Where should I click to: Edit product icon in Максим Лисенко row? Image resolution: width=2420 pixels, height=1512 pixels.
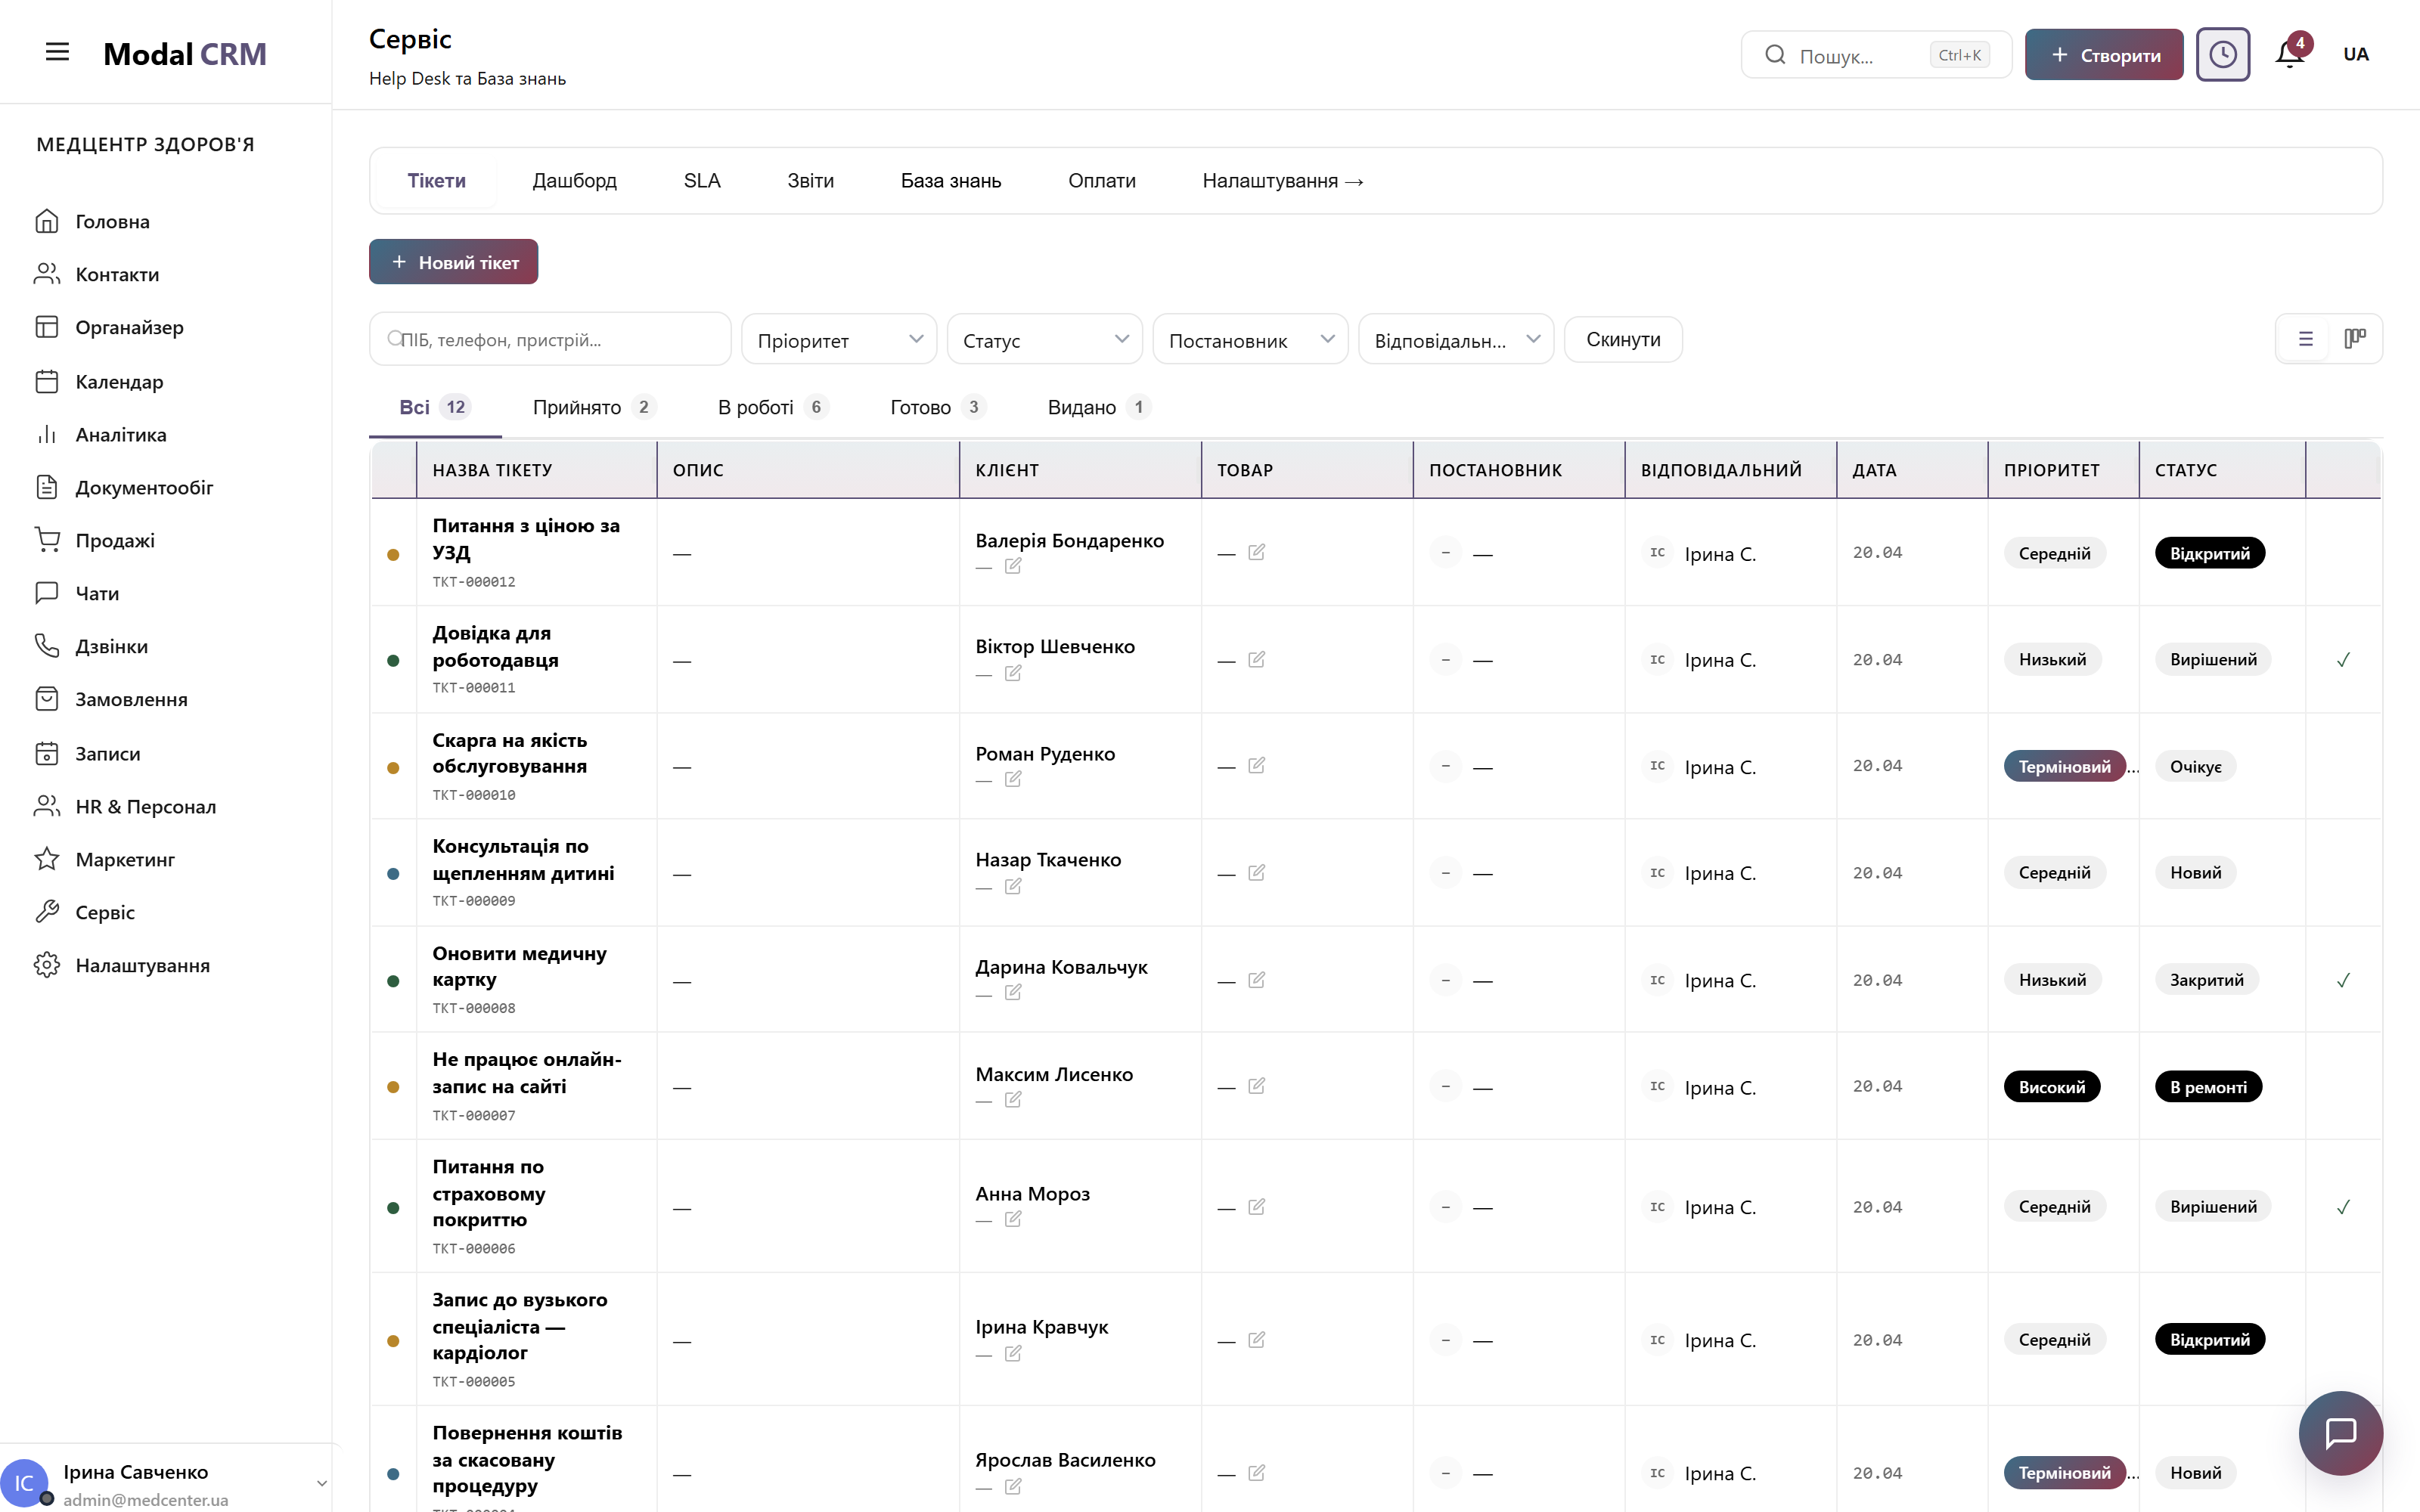1257,1086
